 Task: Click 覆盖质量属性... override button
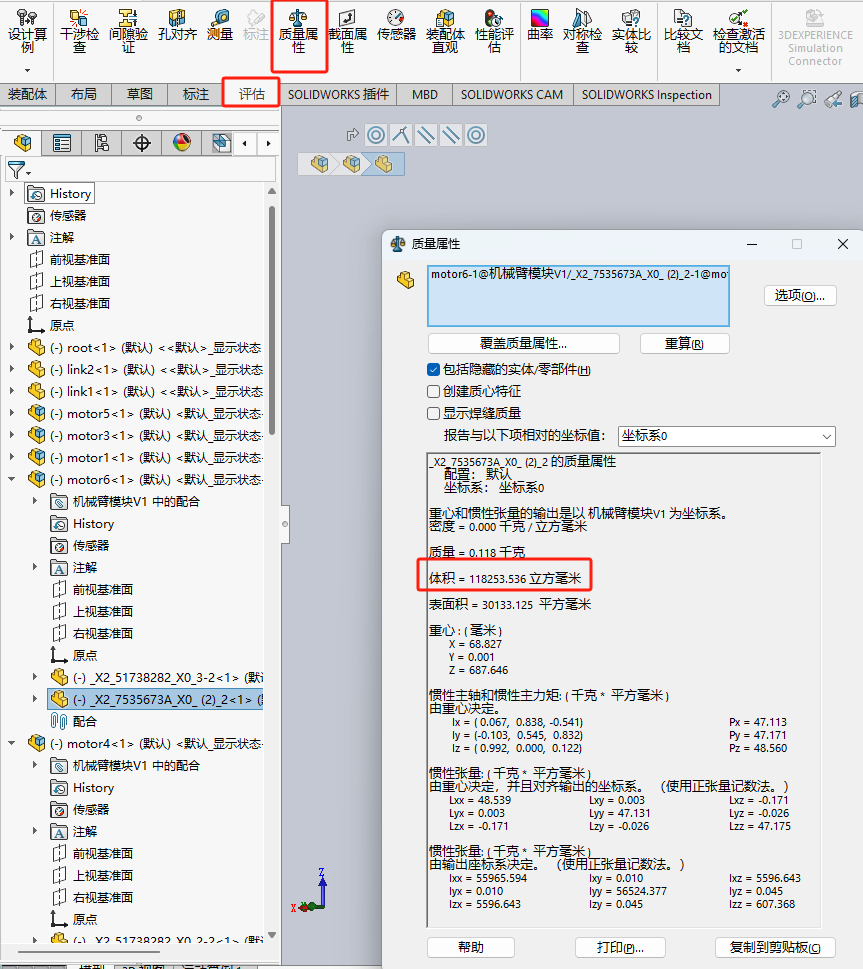(x=524, y=344)
